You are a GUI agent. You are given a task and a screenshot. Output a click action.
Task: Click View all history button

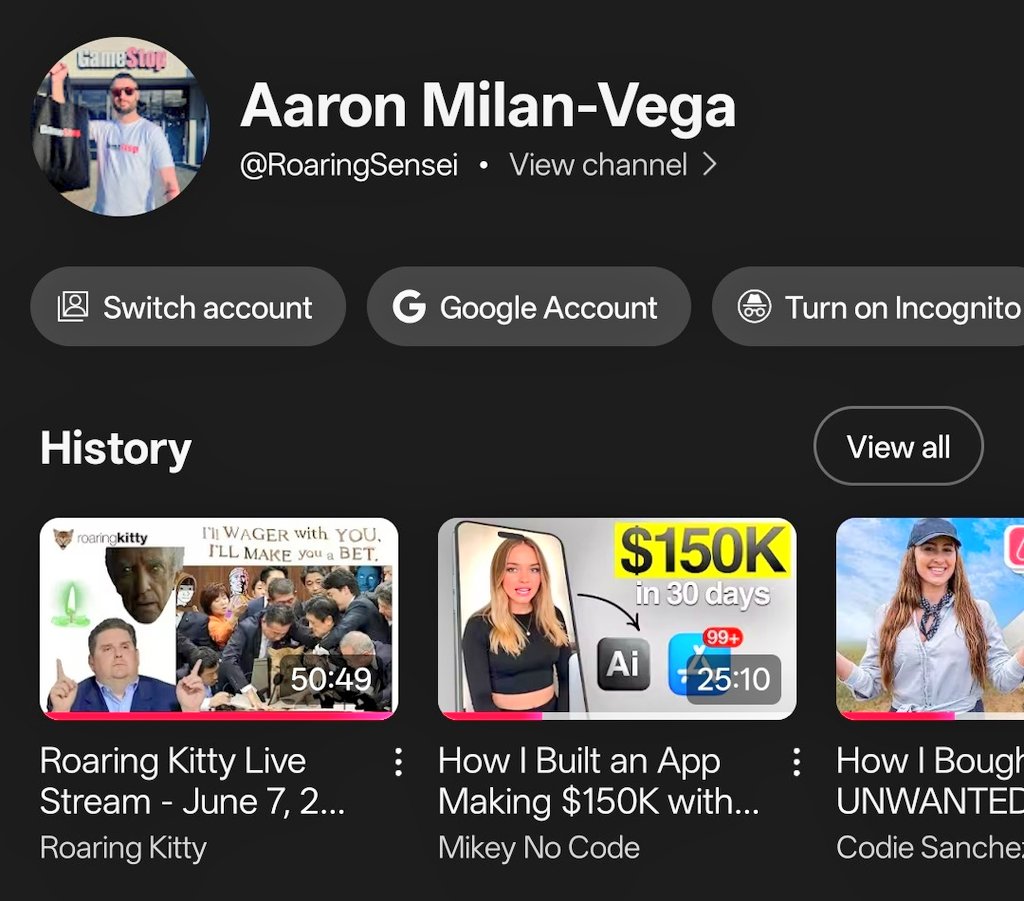tap(898, 447)
